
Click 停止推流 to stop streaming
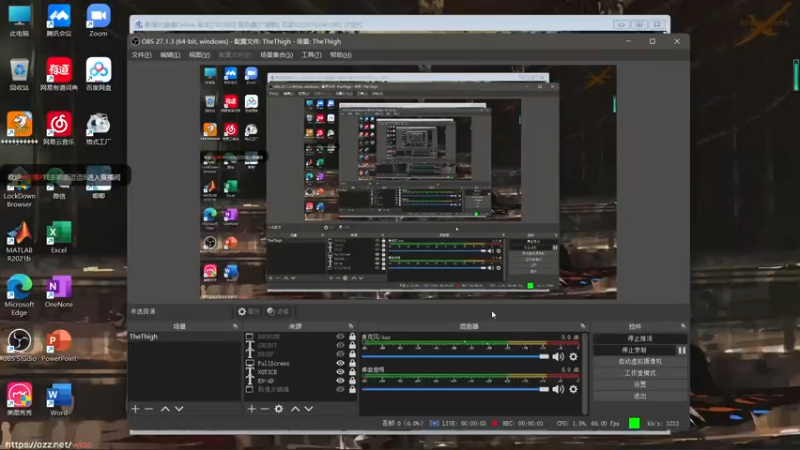coord(640,339)
